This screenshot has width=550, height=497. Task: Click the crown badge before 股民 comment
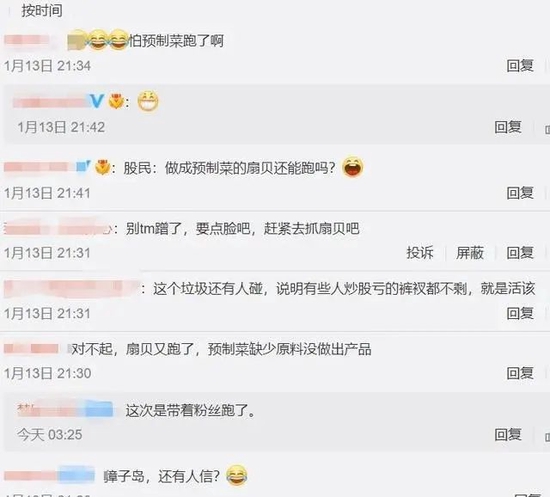(x=103, y=167)
